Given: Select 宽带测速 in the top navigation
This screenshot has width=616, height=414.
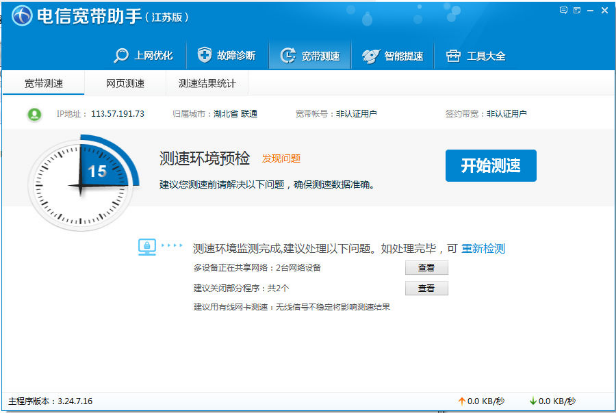Looking at the screenshot, I should tap(310, 55).
